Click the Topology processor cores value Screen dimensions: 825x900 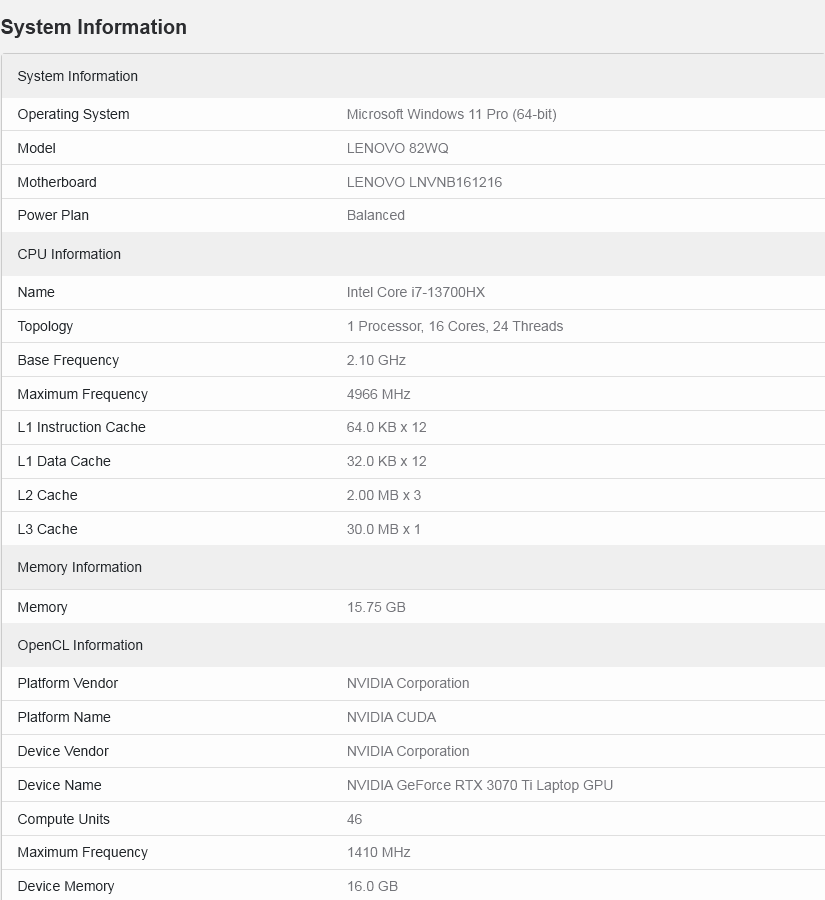[454, 326]
